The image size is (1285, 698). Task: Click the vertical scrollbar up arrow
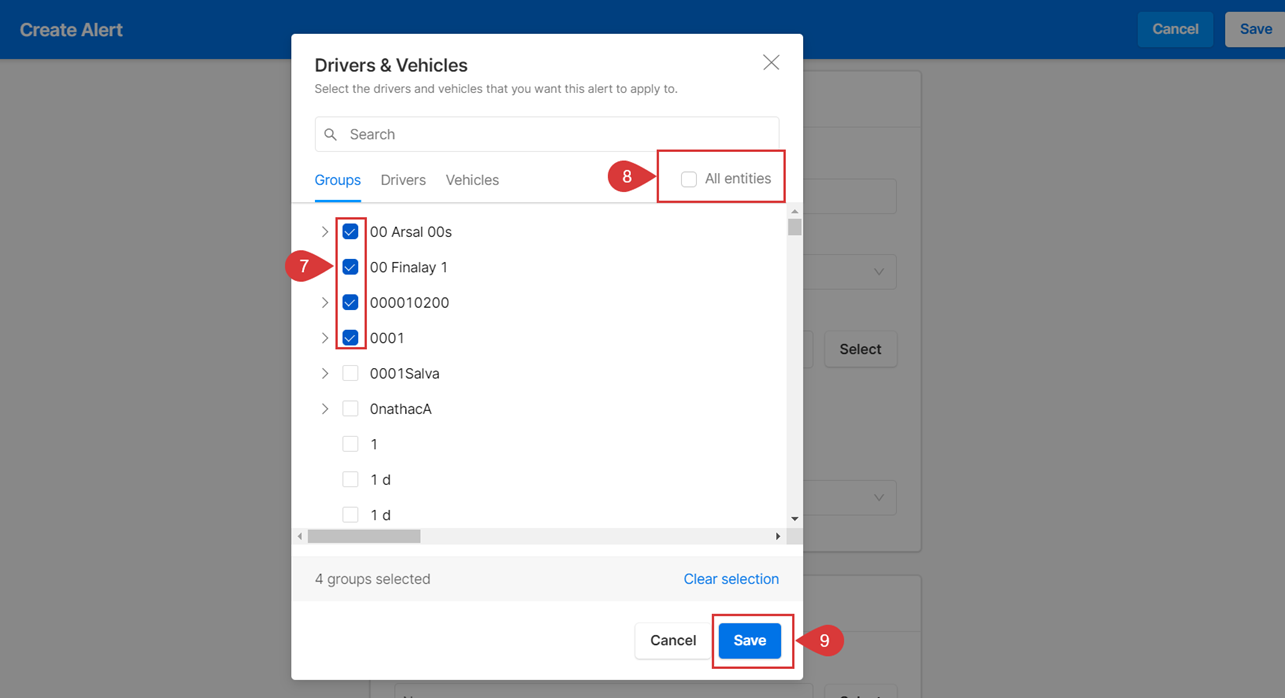pos(795,211)
